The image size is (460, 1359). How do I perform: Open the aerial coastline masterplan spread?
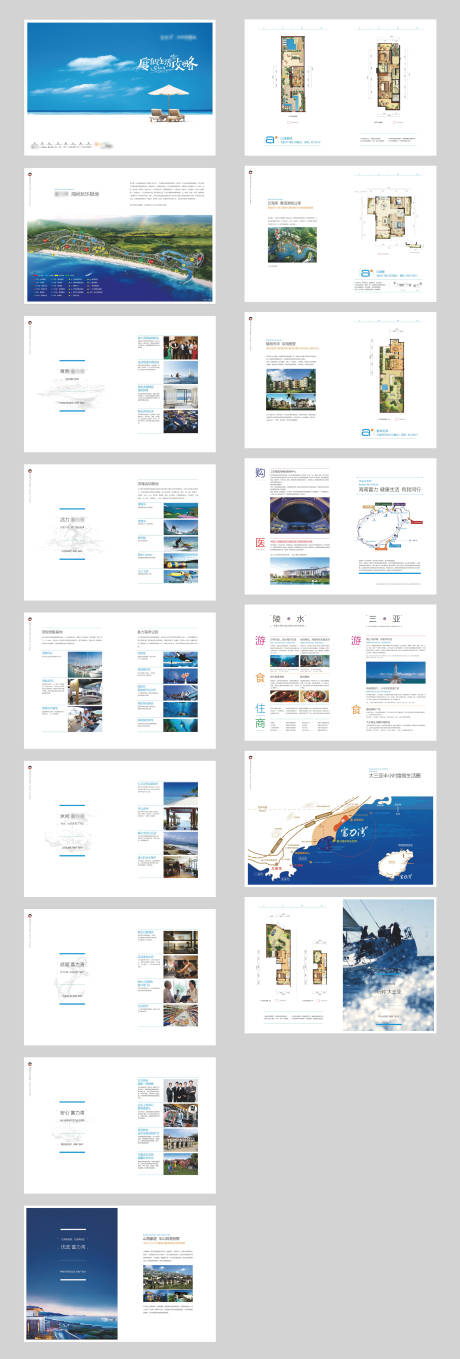click(120, 235)
